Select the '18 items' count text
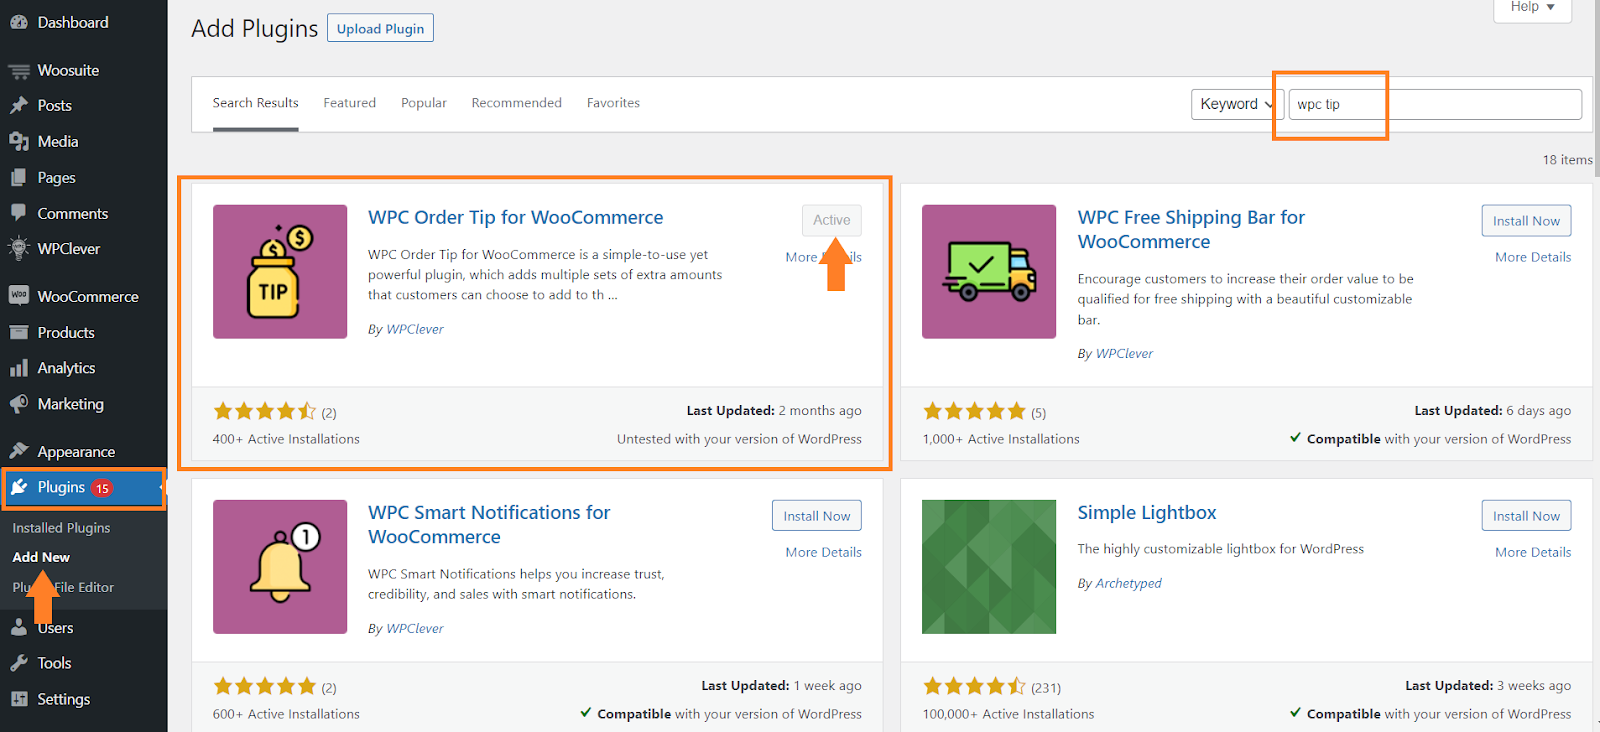The image size is (1600, 732). pos(1567,159)
